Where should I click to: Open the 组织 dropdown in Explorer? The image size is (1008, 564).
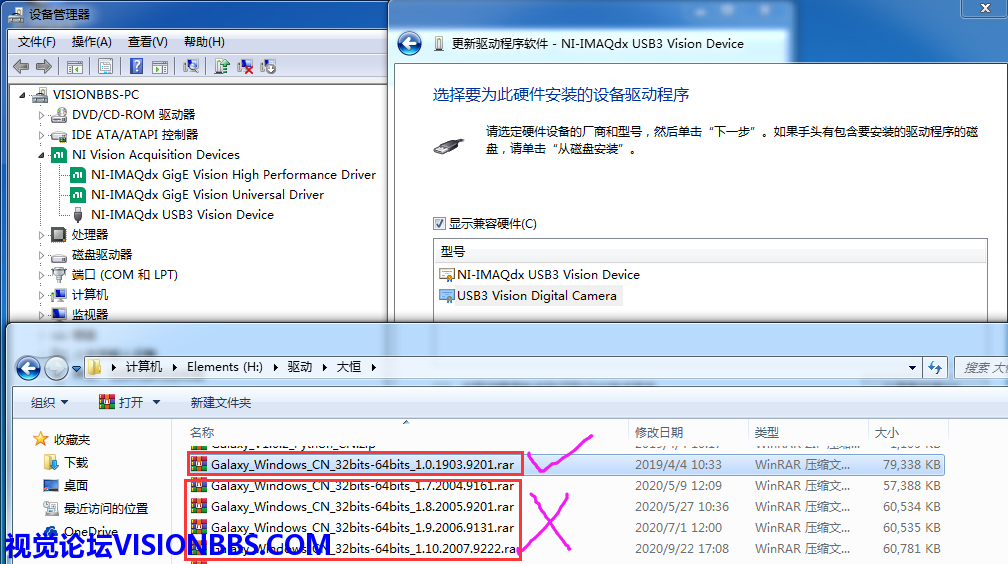pyautogui.click(x=49, y=402)
